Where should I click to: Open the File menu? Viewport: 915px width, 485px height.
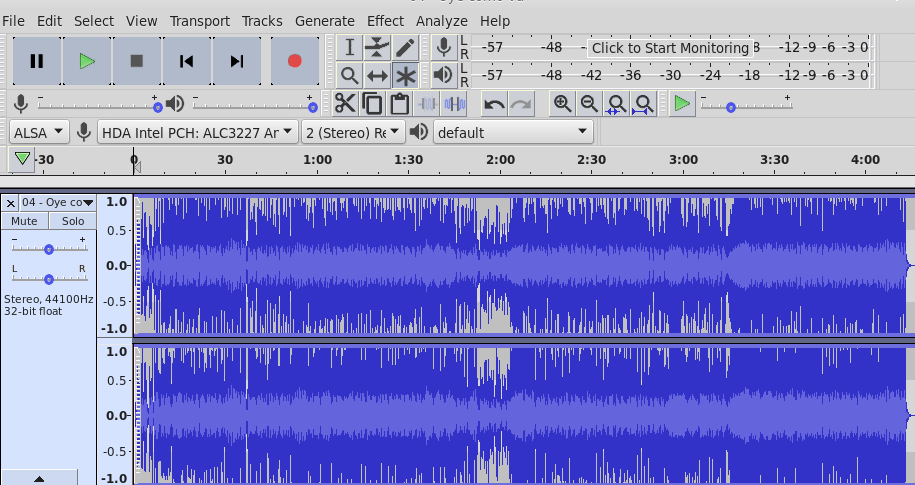[x=13, y=21]
